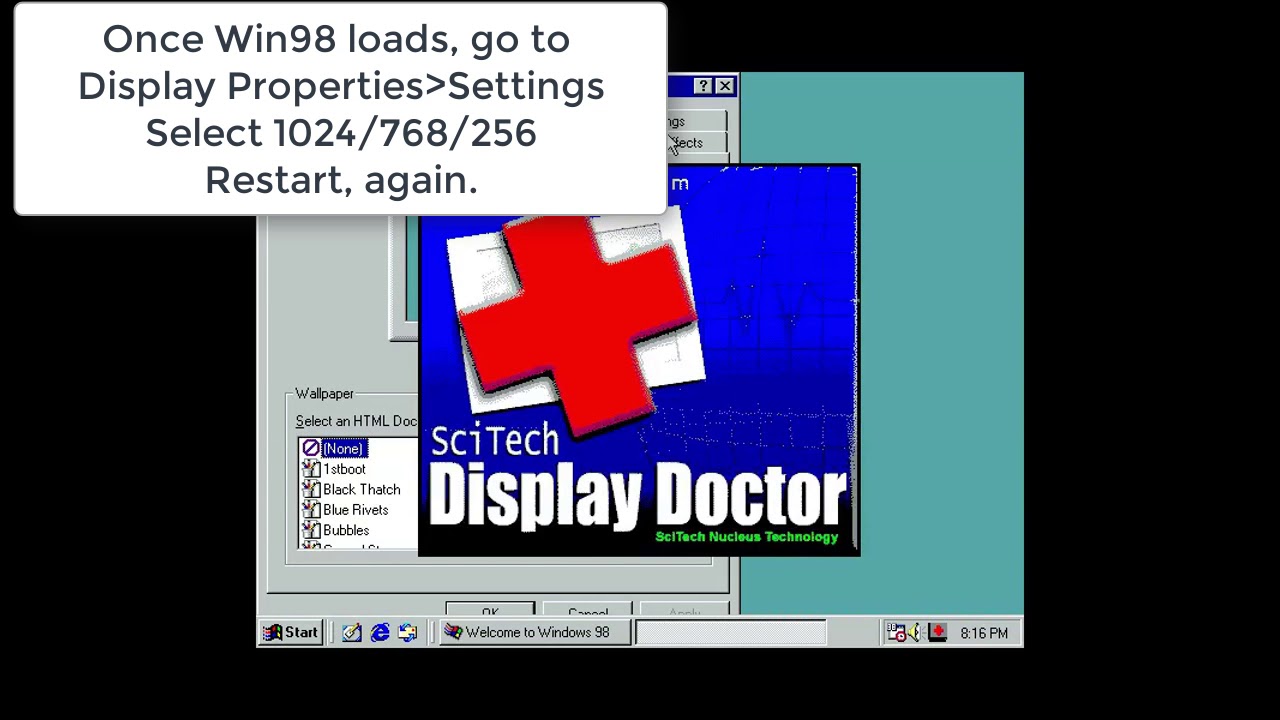Dismiss the SciTech Display Doctor splash image
This screenshot has width=1280, height=720.
638,360
